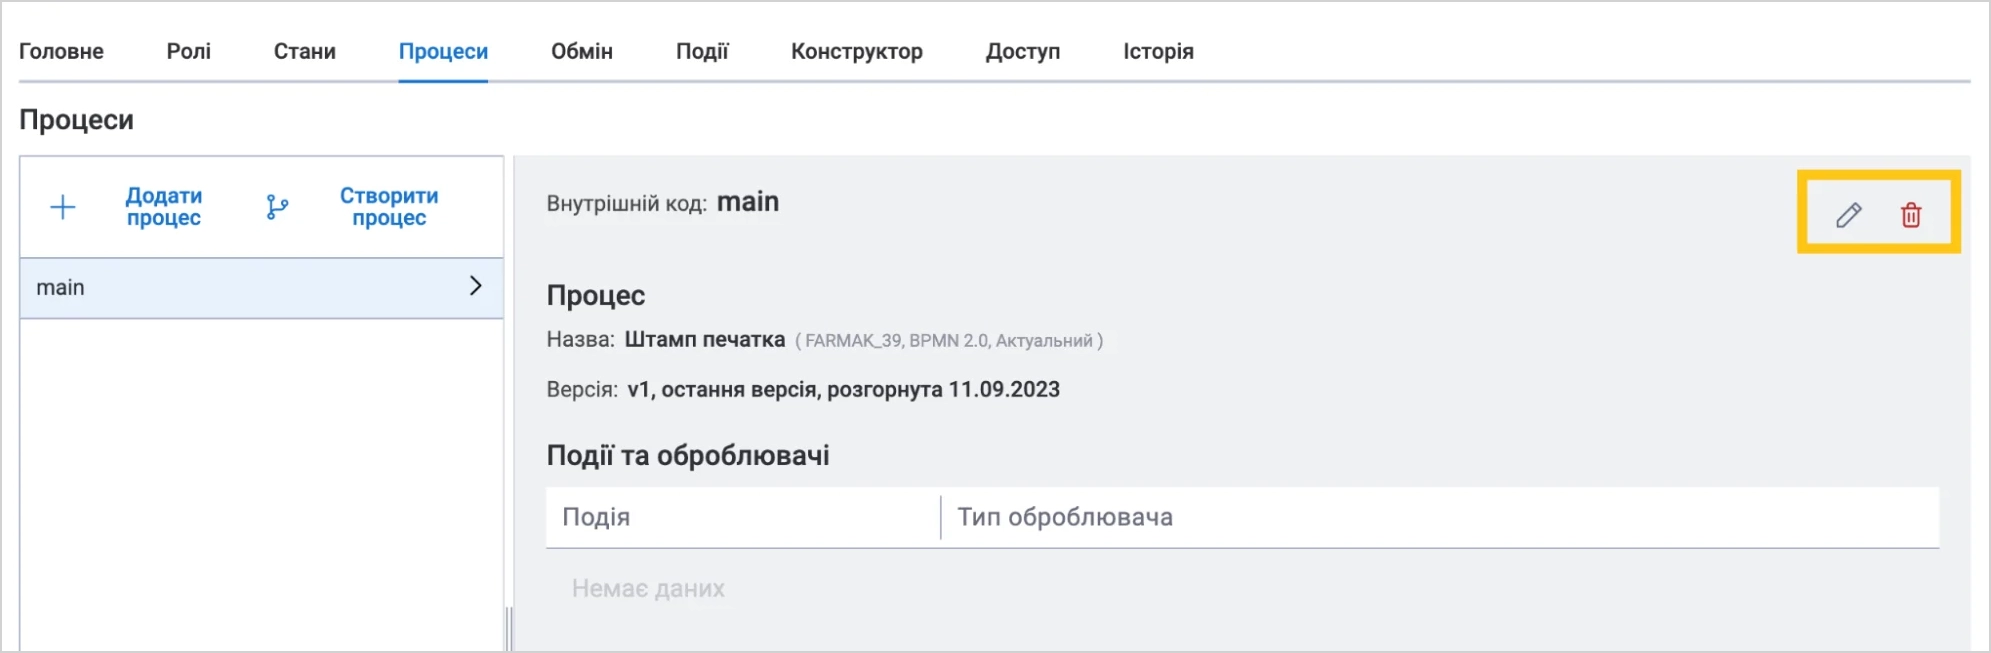Click the branch icon beside Створити процес
Viewport: 1991px width, 653px height.
pos(277,207)
